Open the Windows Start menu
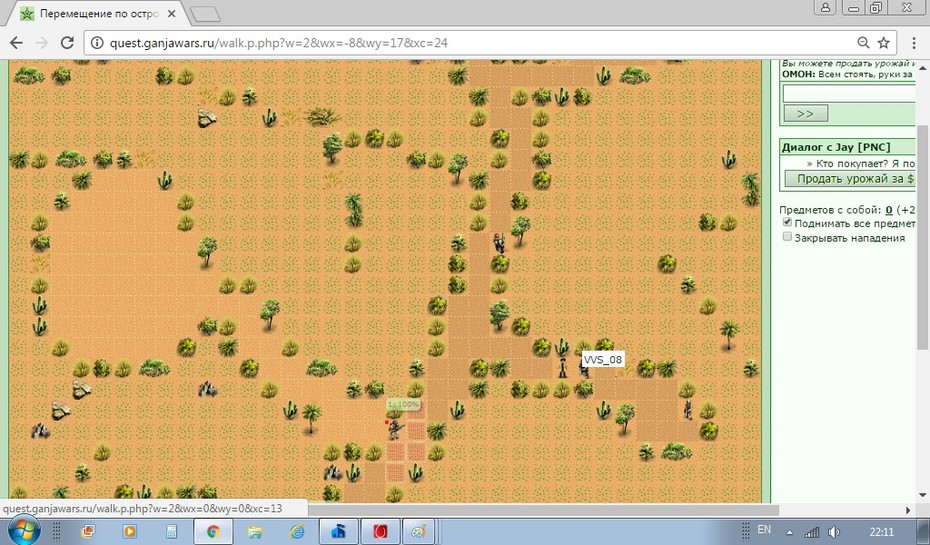The image size is (930, 545). (24, 531)
